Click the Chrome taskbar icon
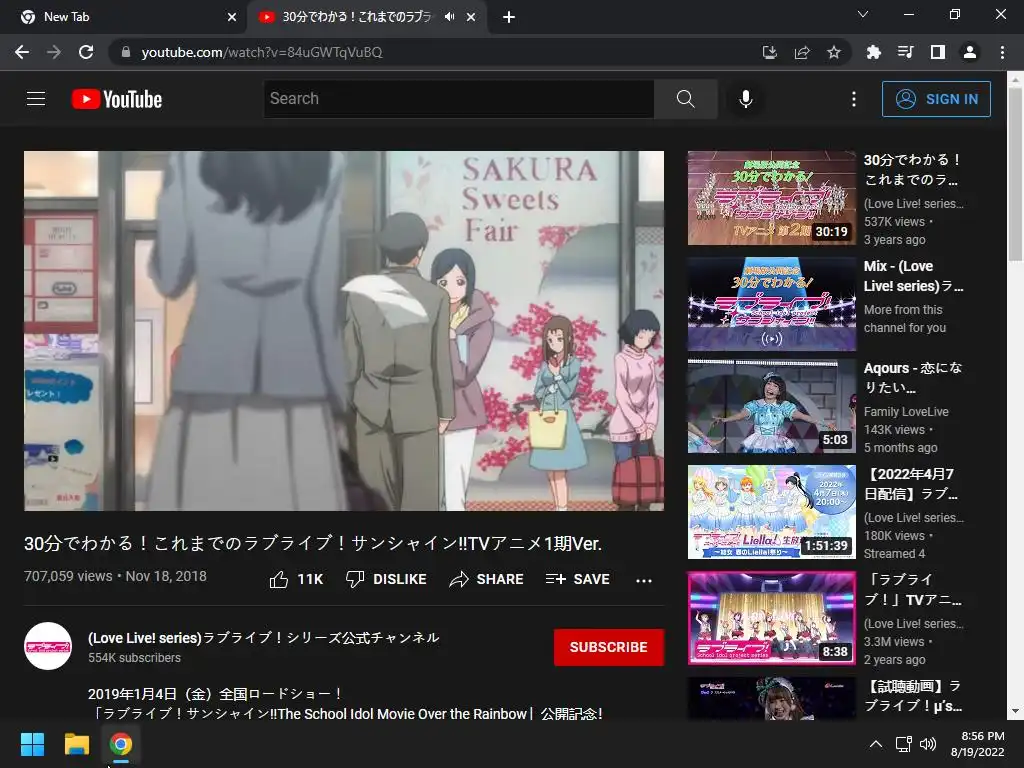This screenshot has height=768, width=1024. [121, 744]
